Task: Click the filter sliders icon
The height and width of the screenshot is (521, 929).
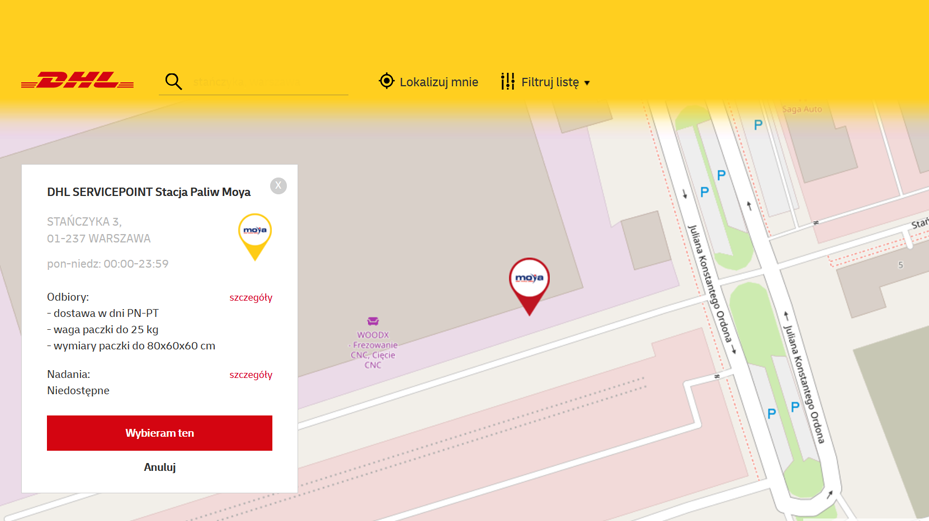Action: 508,81
